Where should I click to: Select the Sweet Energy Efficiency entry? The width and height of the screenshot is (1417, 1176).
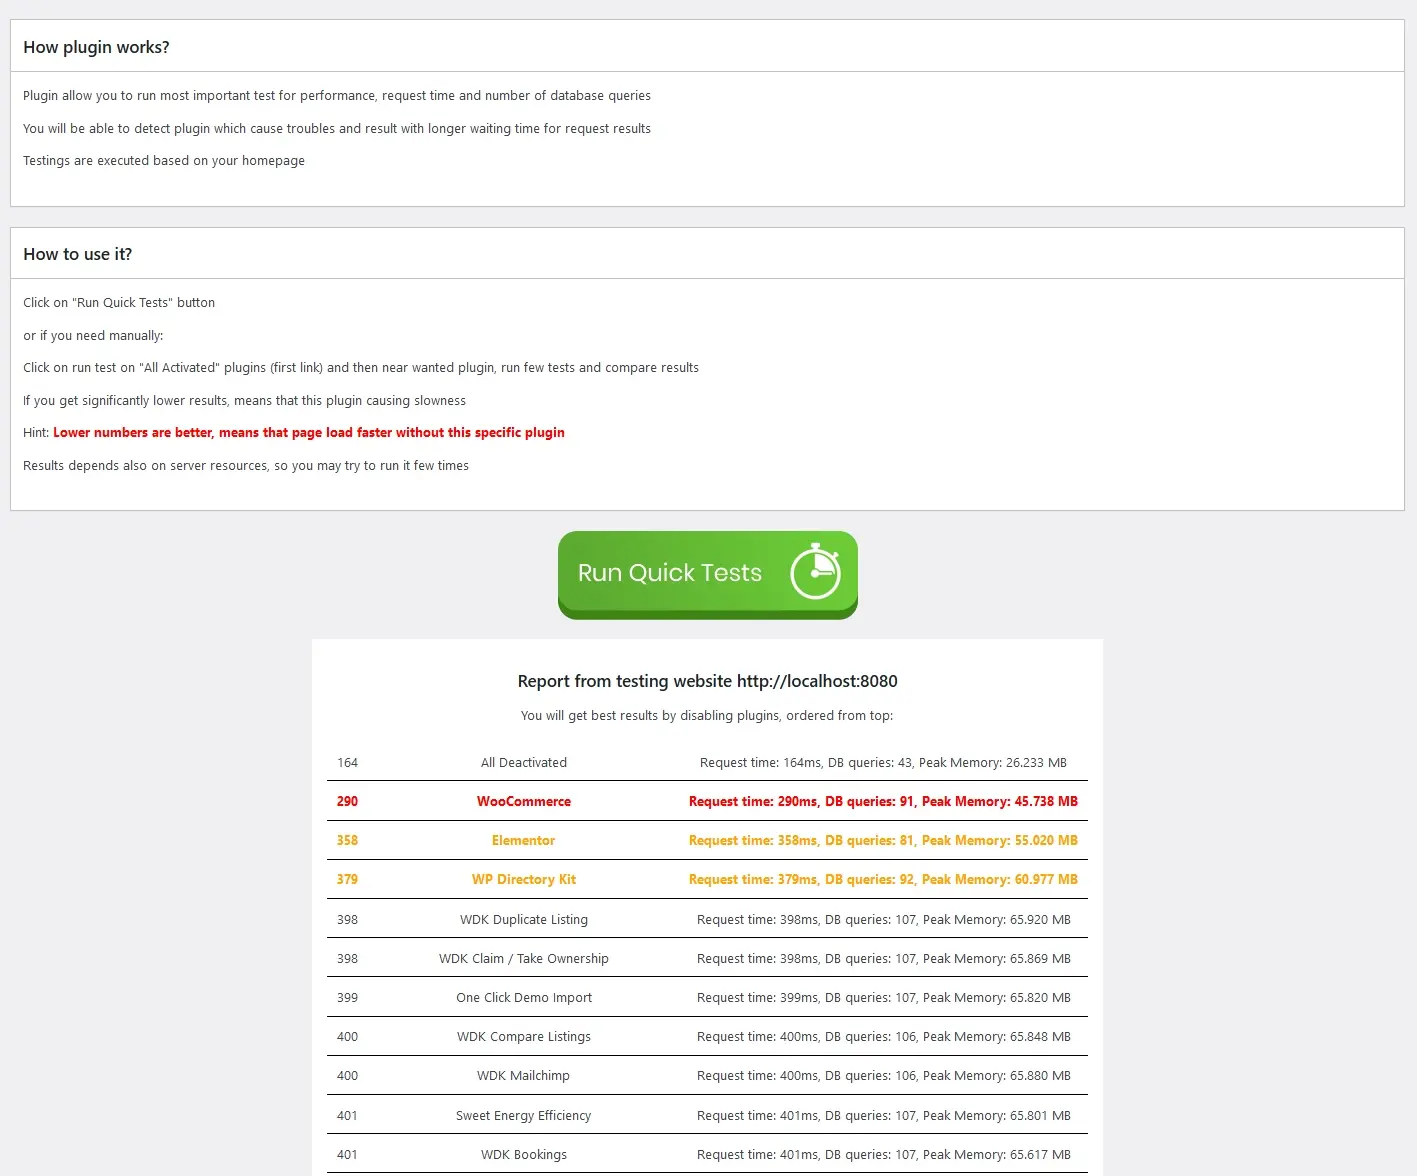tap(524, 1115)
